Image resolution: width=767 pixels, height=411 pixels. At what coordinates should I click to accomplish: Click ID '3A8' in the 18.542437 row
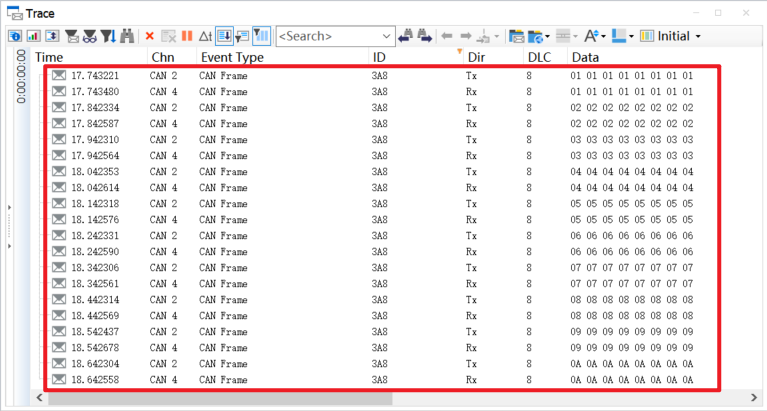click(380, 332)
